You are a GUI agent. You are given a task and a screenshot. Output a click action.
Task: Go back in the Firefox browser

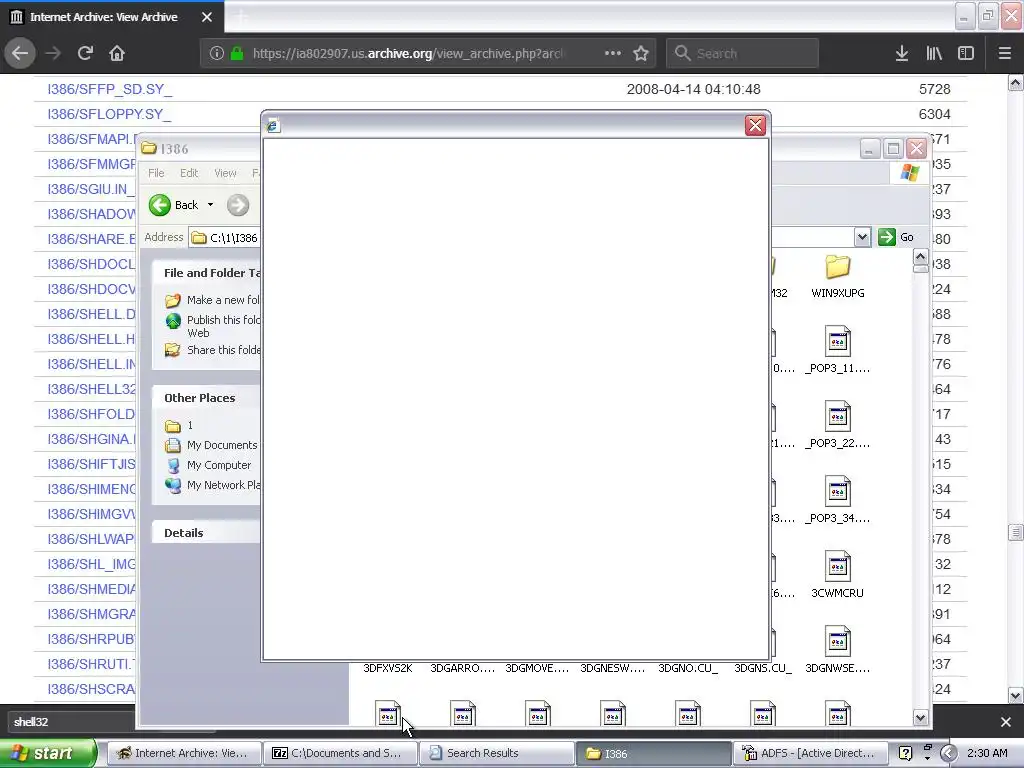coord(20,53)
